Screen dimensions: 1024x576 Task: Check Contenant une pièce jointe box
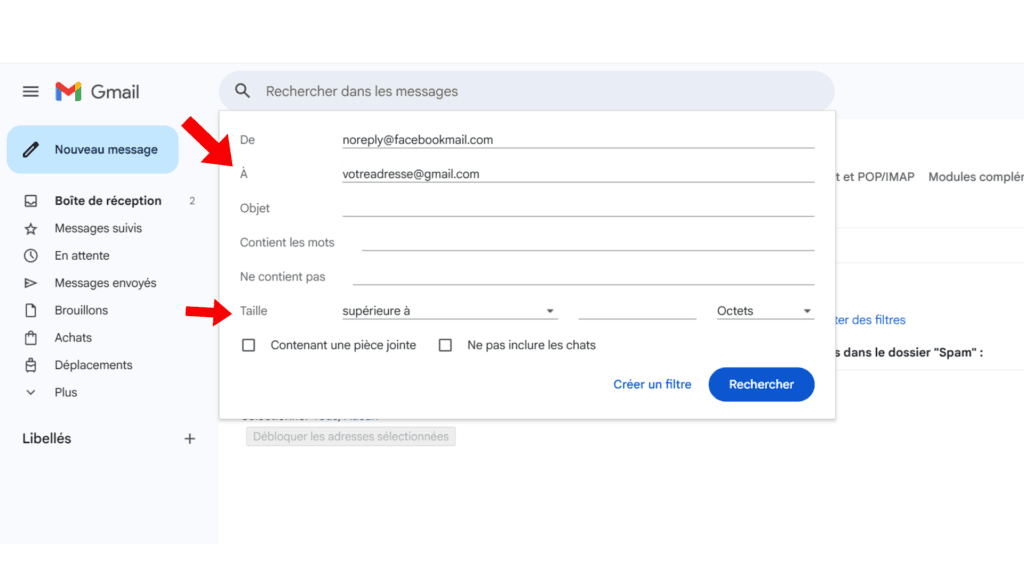click(x=249, y=345)
